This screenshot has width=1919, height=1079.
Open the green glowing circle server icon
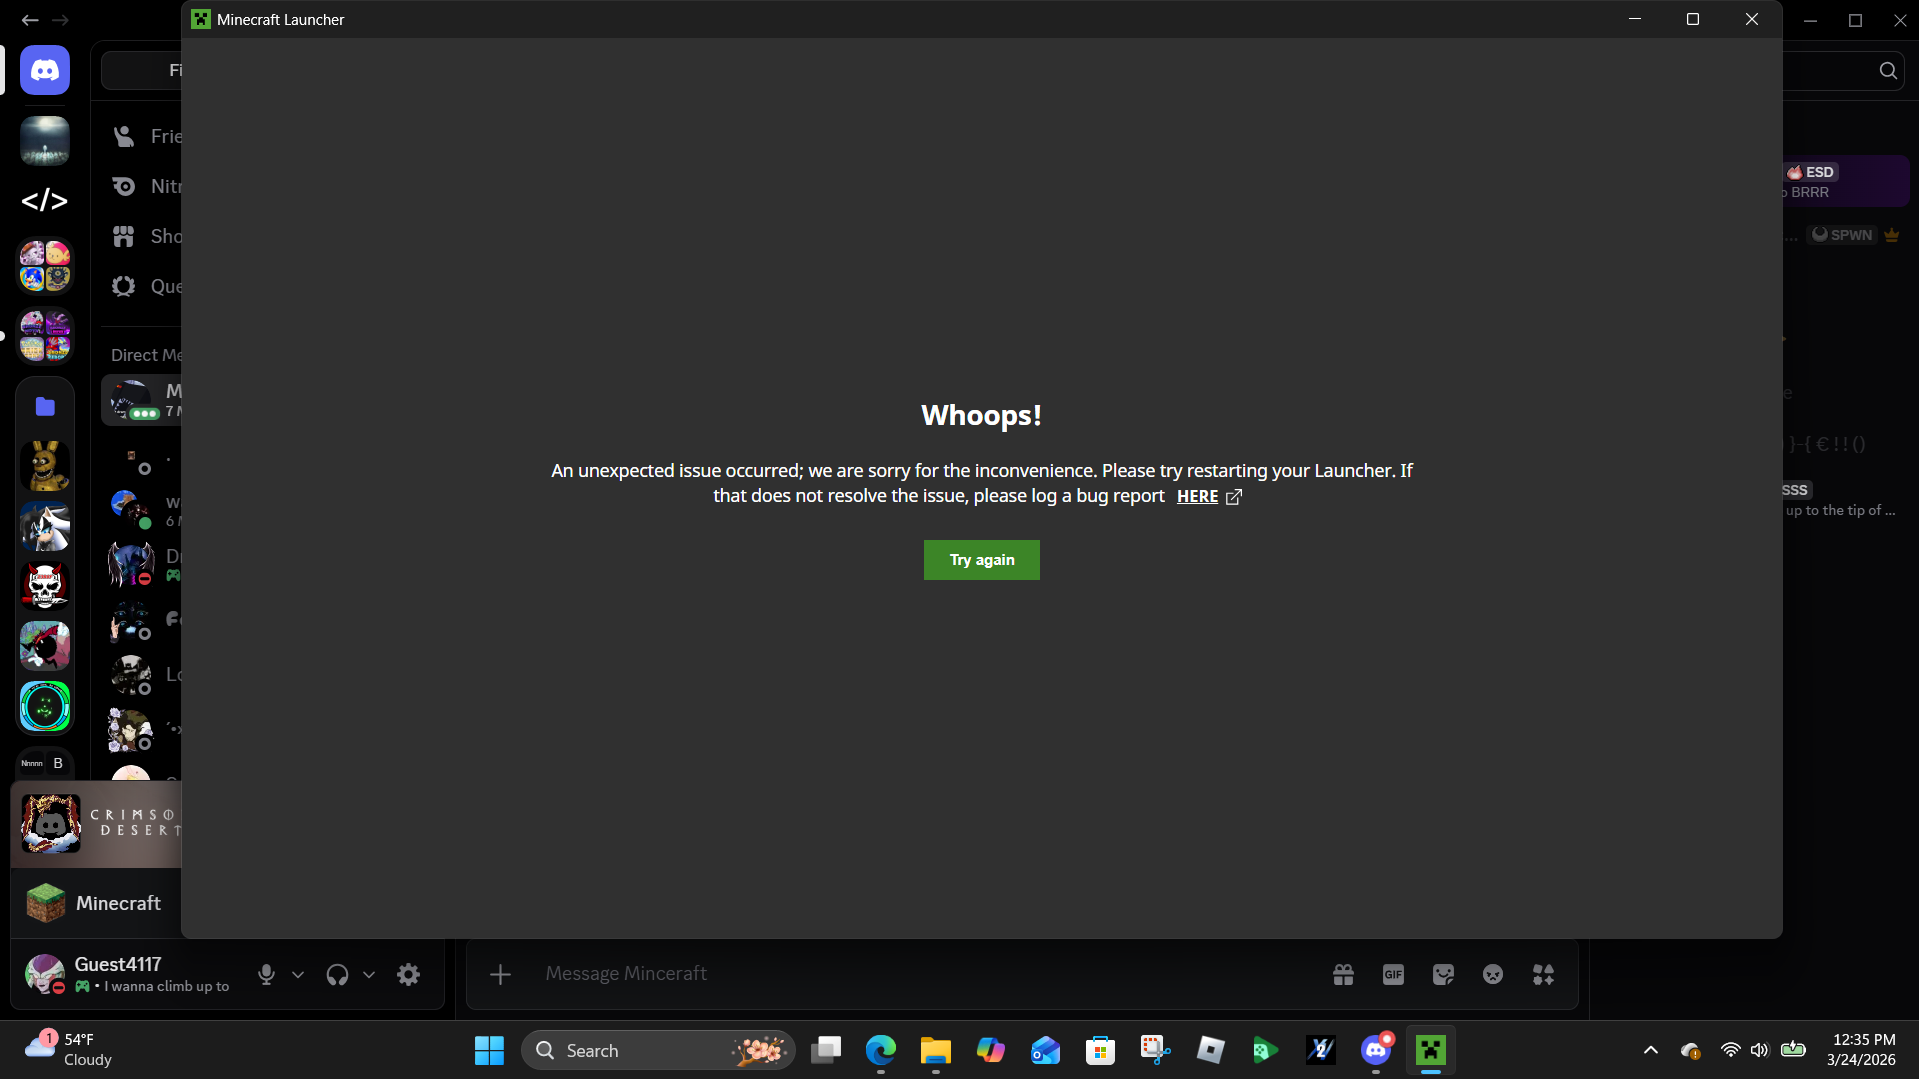coord(45,706)
